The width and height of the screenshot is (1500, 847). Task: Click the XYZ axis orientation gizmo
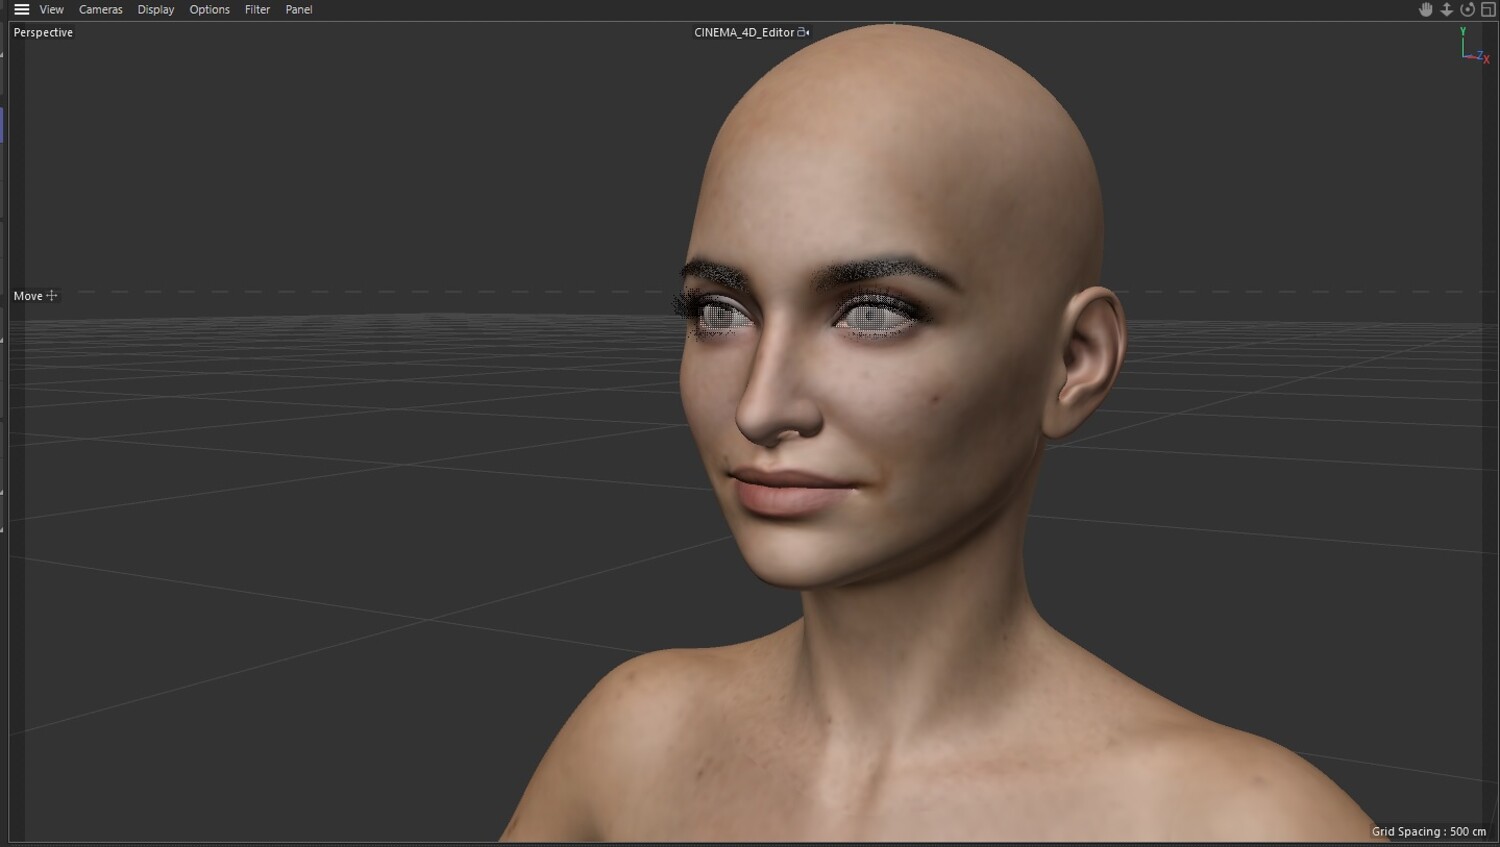click(1474, 46)
